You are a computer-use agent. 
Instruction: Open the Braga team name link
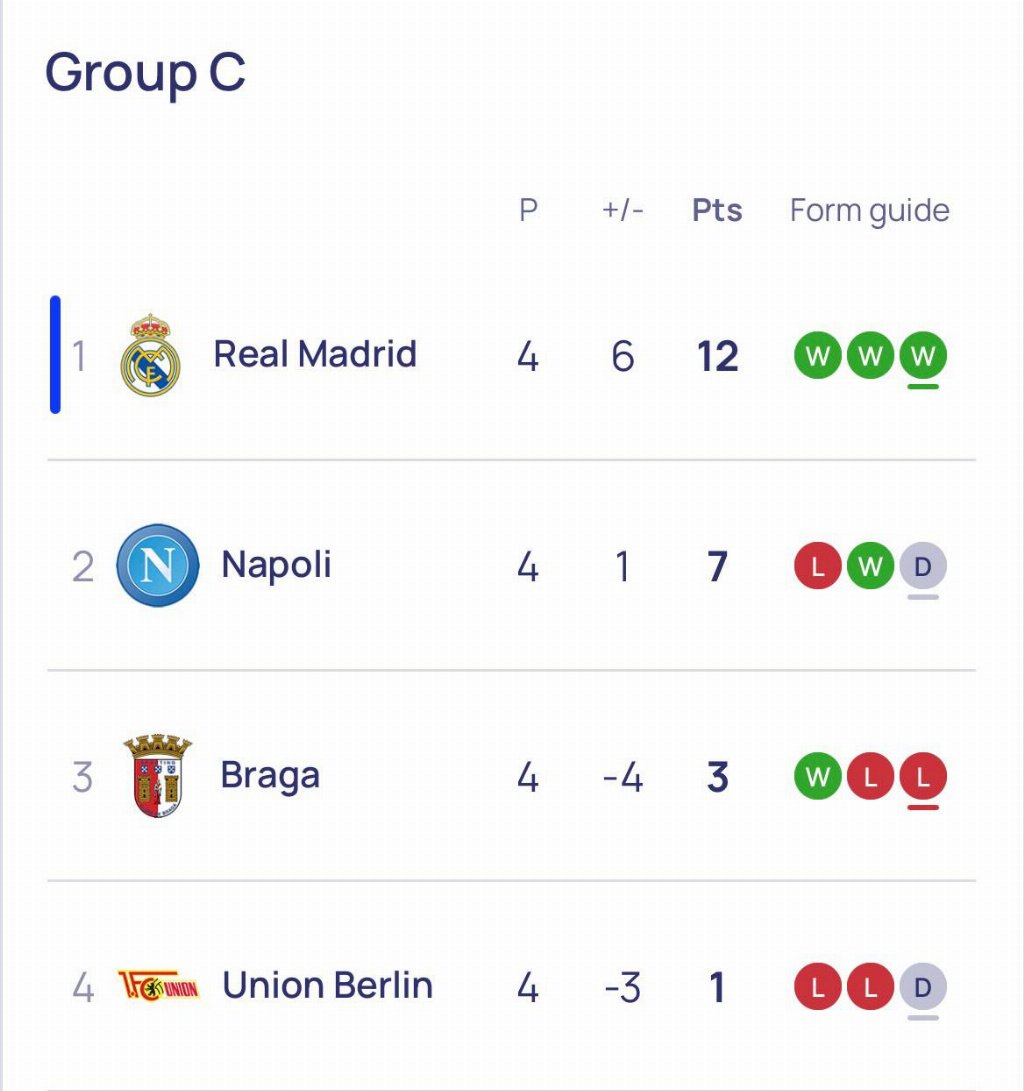coord(270,775)
